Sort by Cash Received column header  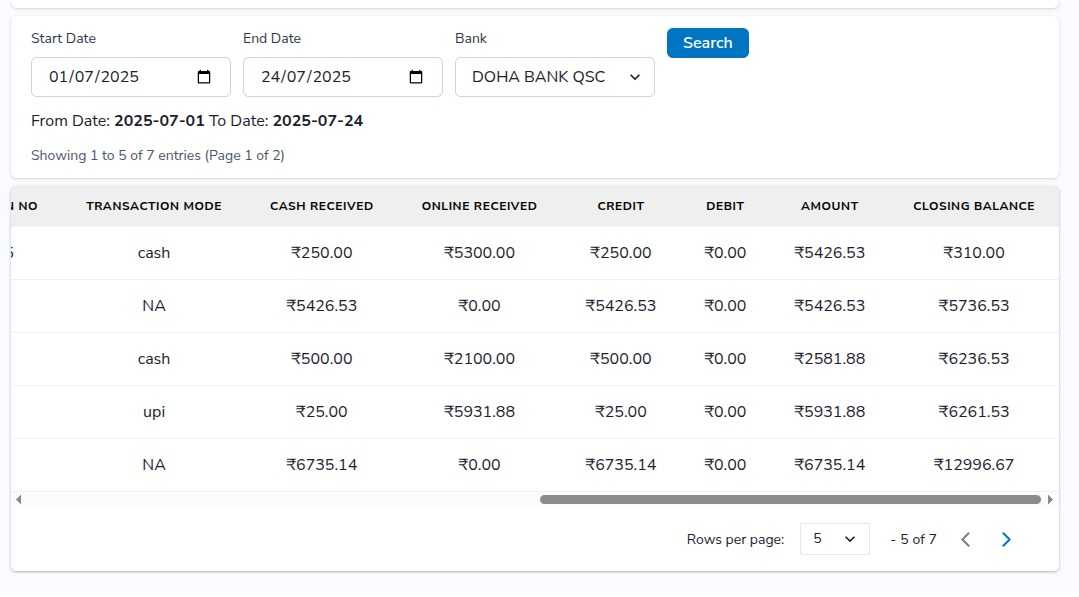[321, 206]
